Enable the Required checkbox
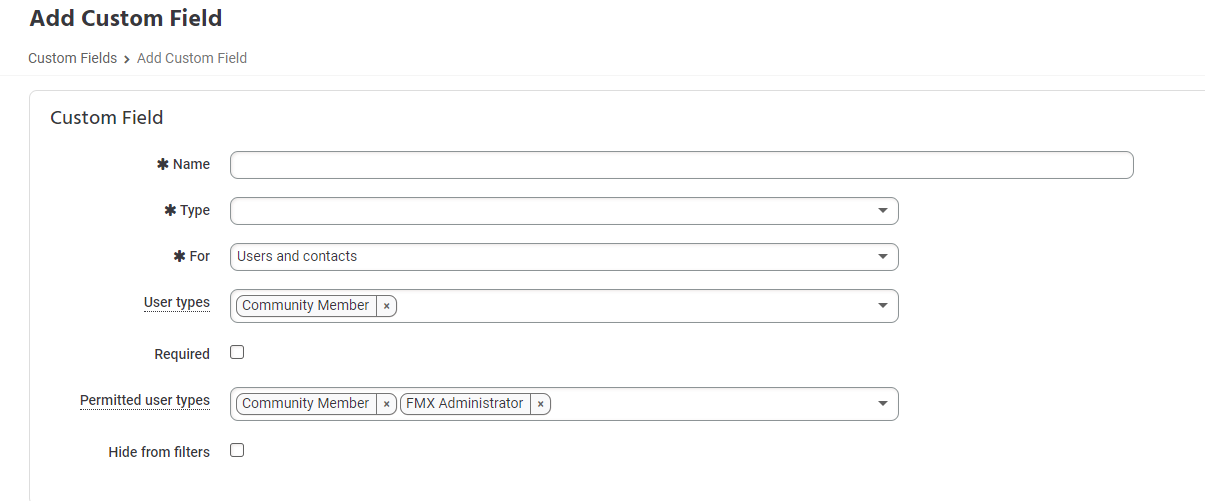The image size is (1205, 501). click(237, 352)
